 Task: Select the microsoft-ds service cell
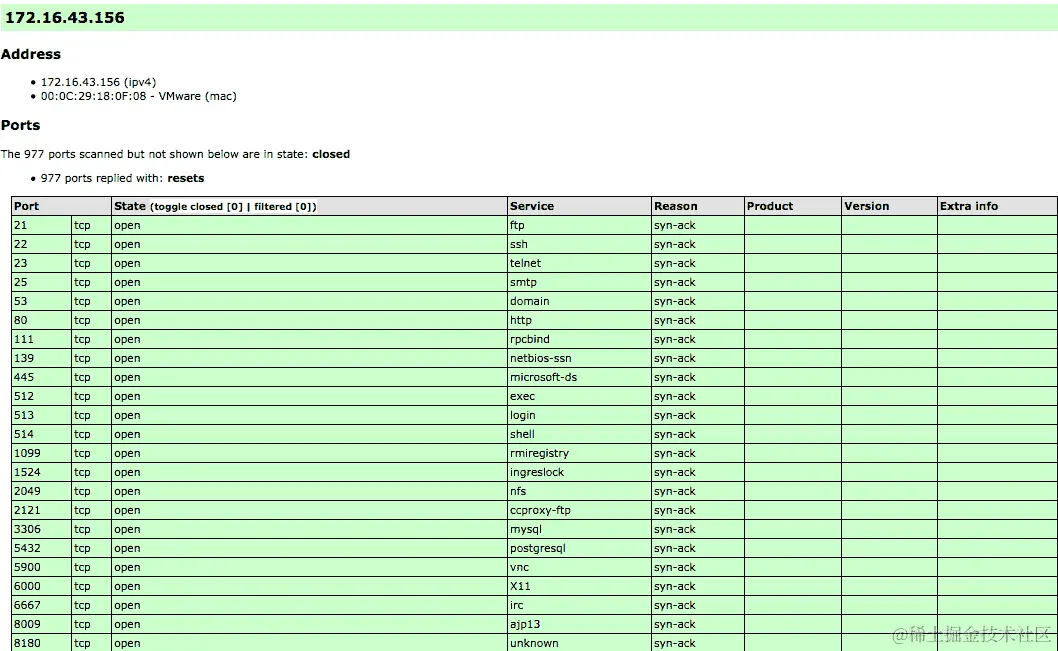click(x=578, y=377)
